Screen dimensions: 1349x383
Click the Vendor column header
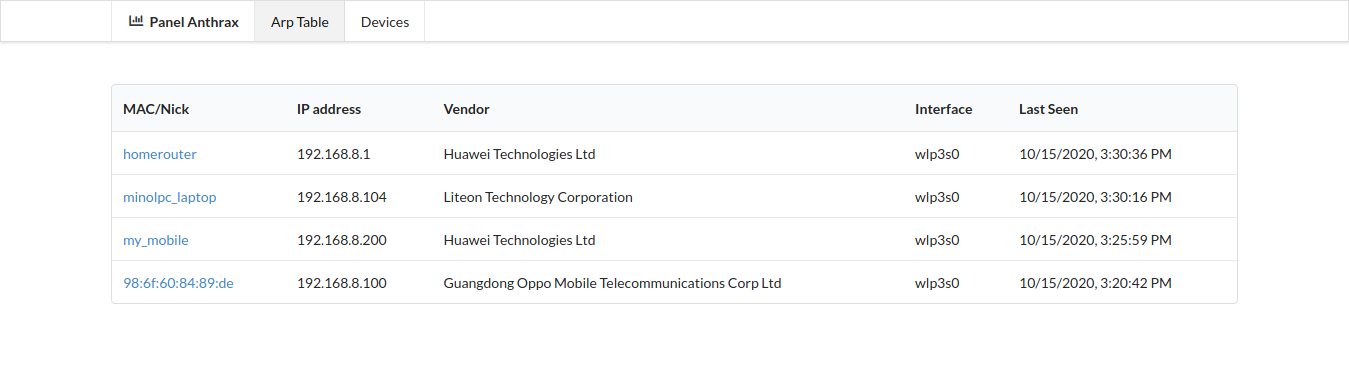pyautogui.click(x=466, y=109)
